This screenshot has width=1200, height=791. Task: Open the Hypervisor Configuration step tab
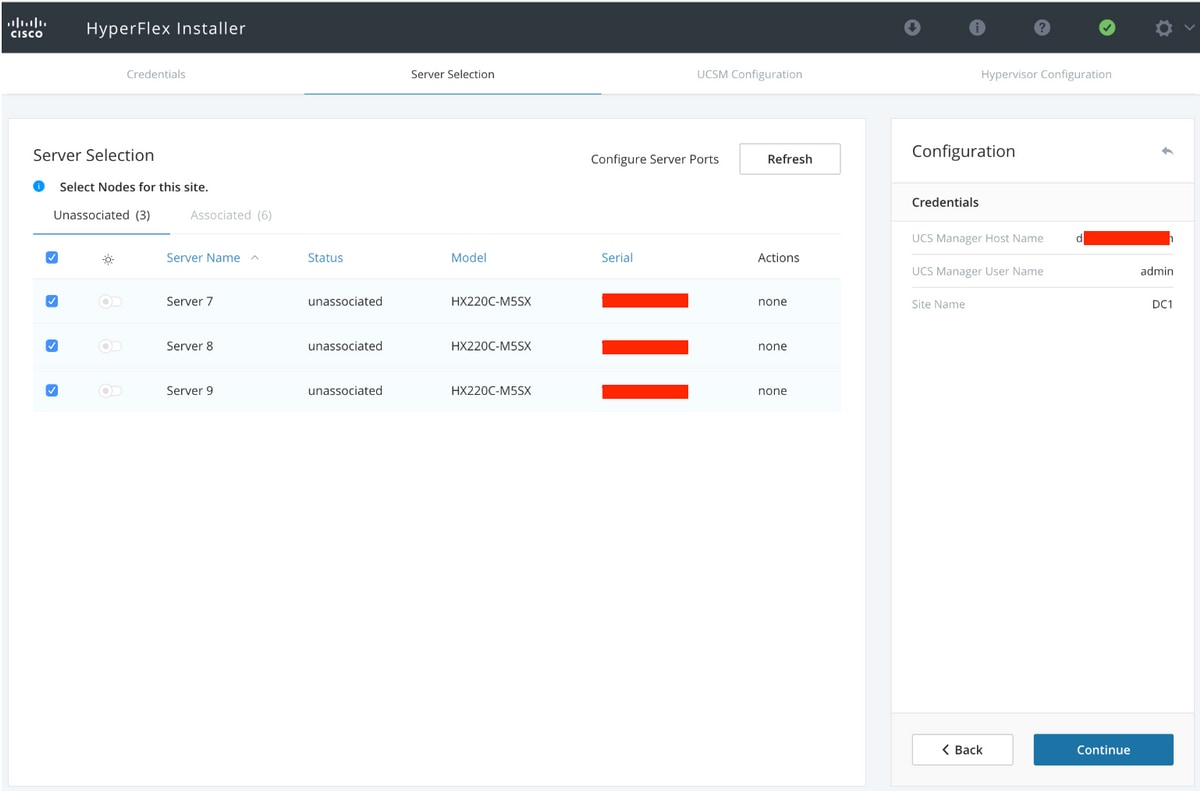[x=1046, y=74]
